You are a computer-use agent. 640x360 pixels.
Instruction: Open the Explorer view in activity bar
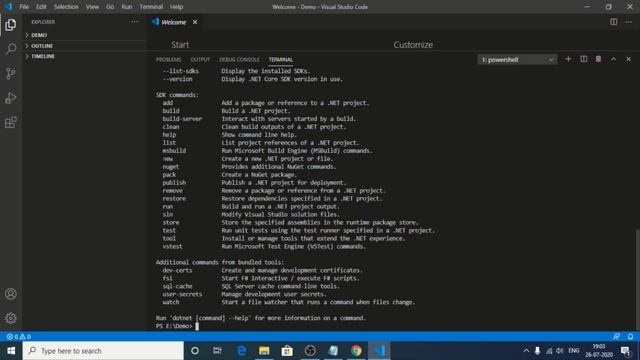click(11, 25)
